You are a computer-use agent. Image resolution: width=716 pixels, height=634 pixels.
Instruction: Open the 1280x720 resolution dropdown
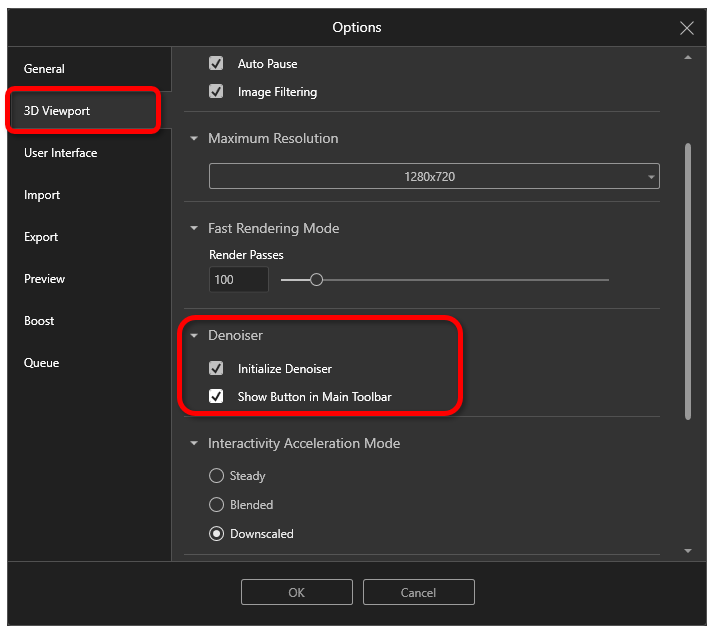tap(434, 176)
